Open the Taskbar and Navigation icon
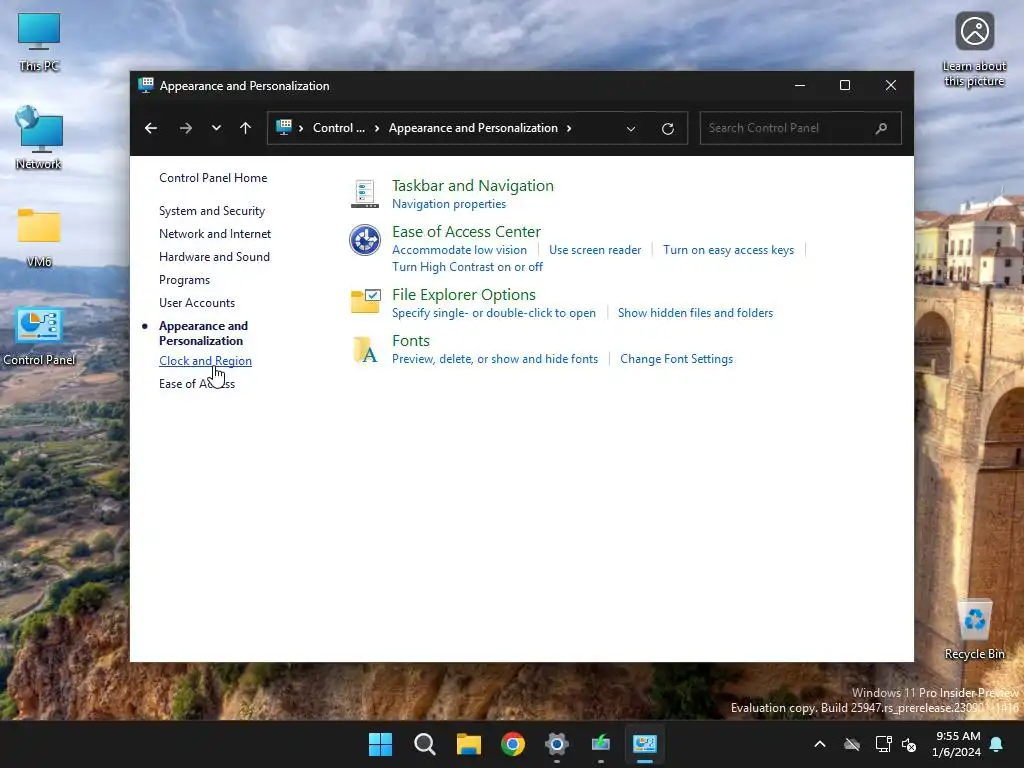Screen dimensions: 1024x768 coord(364,194)
